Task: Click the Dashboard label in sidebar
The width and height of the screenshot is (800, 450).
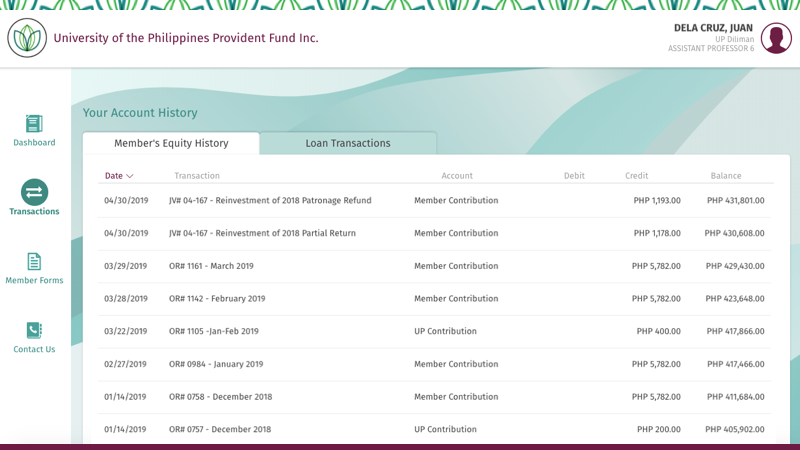Action: [x=34, y=142]
